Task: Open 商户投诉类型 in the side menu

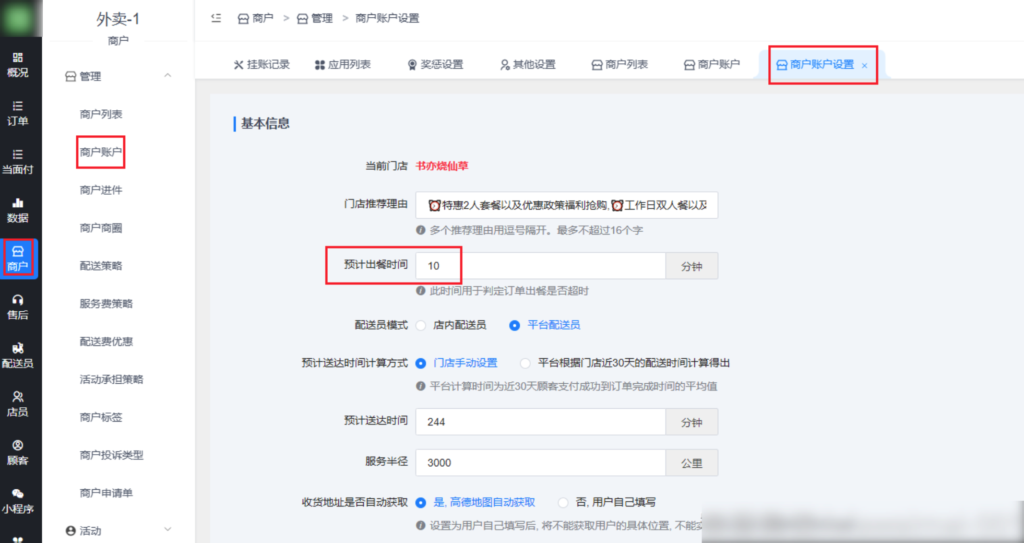Action: (112, 455)
